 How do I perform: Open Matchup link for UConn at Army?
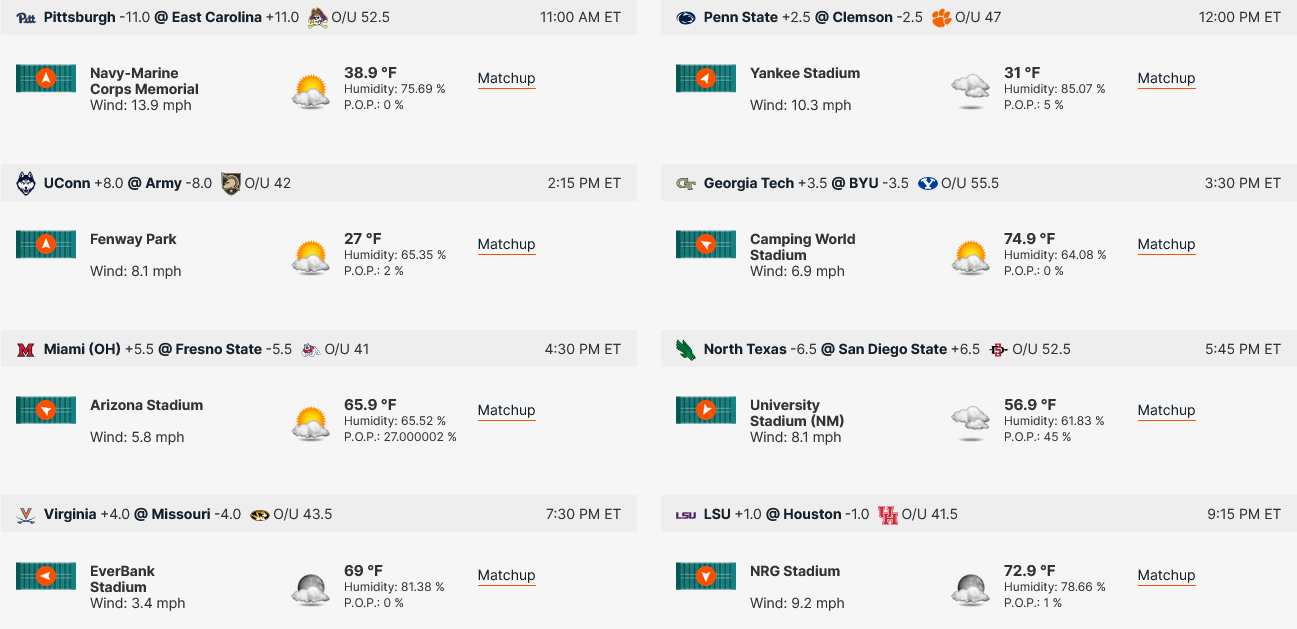coord(506,245)
